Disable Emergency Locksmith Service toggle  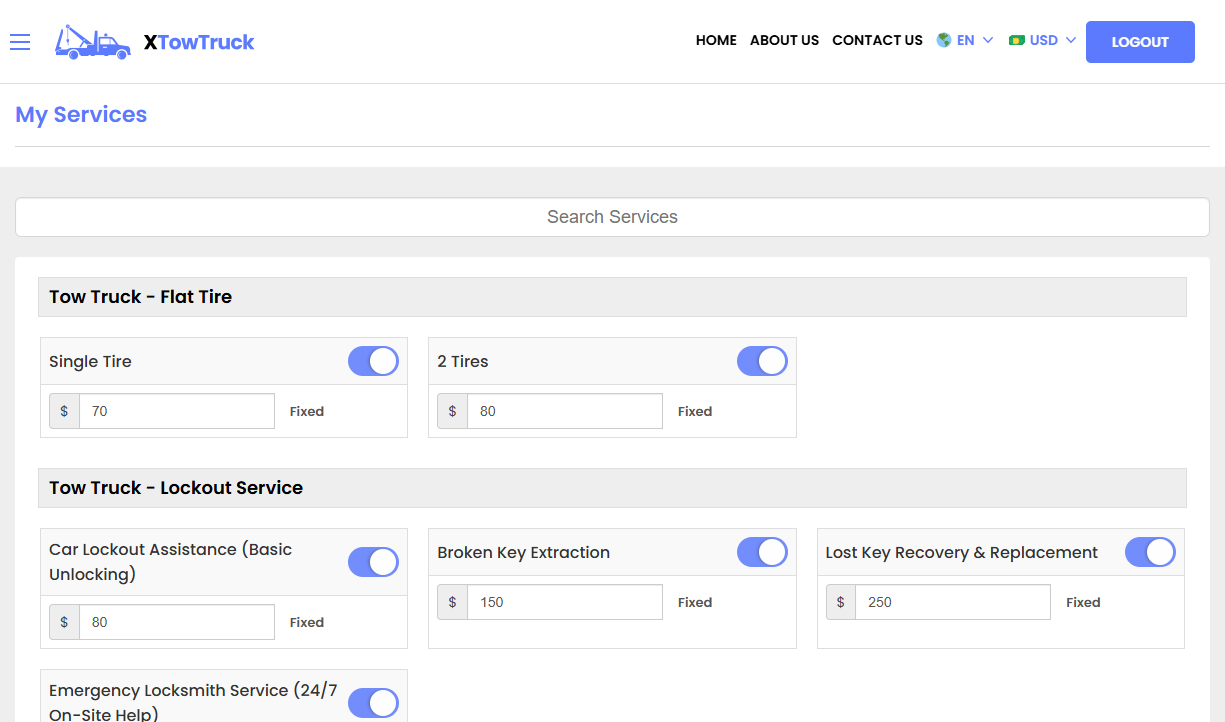373,703
